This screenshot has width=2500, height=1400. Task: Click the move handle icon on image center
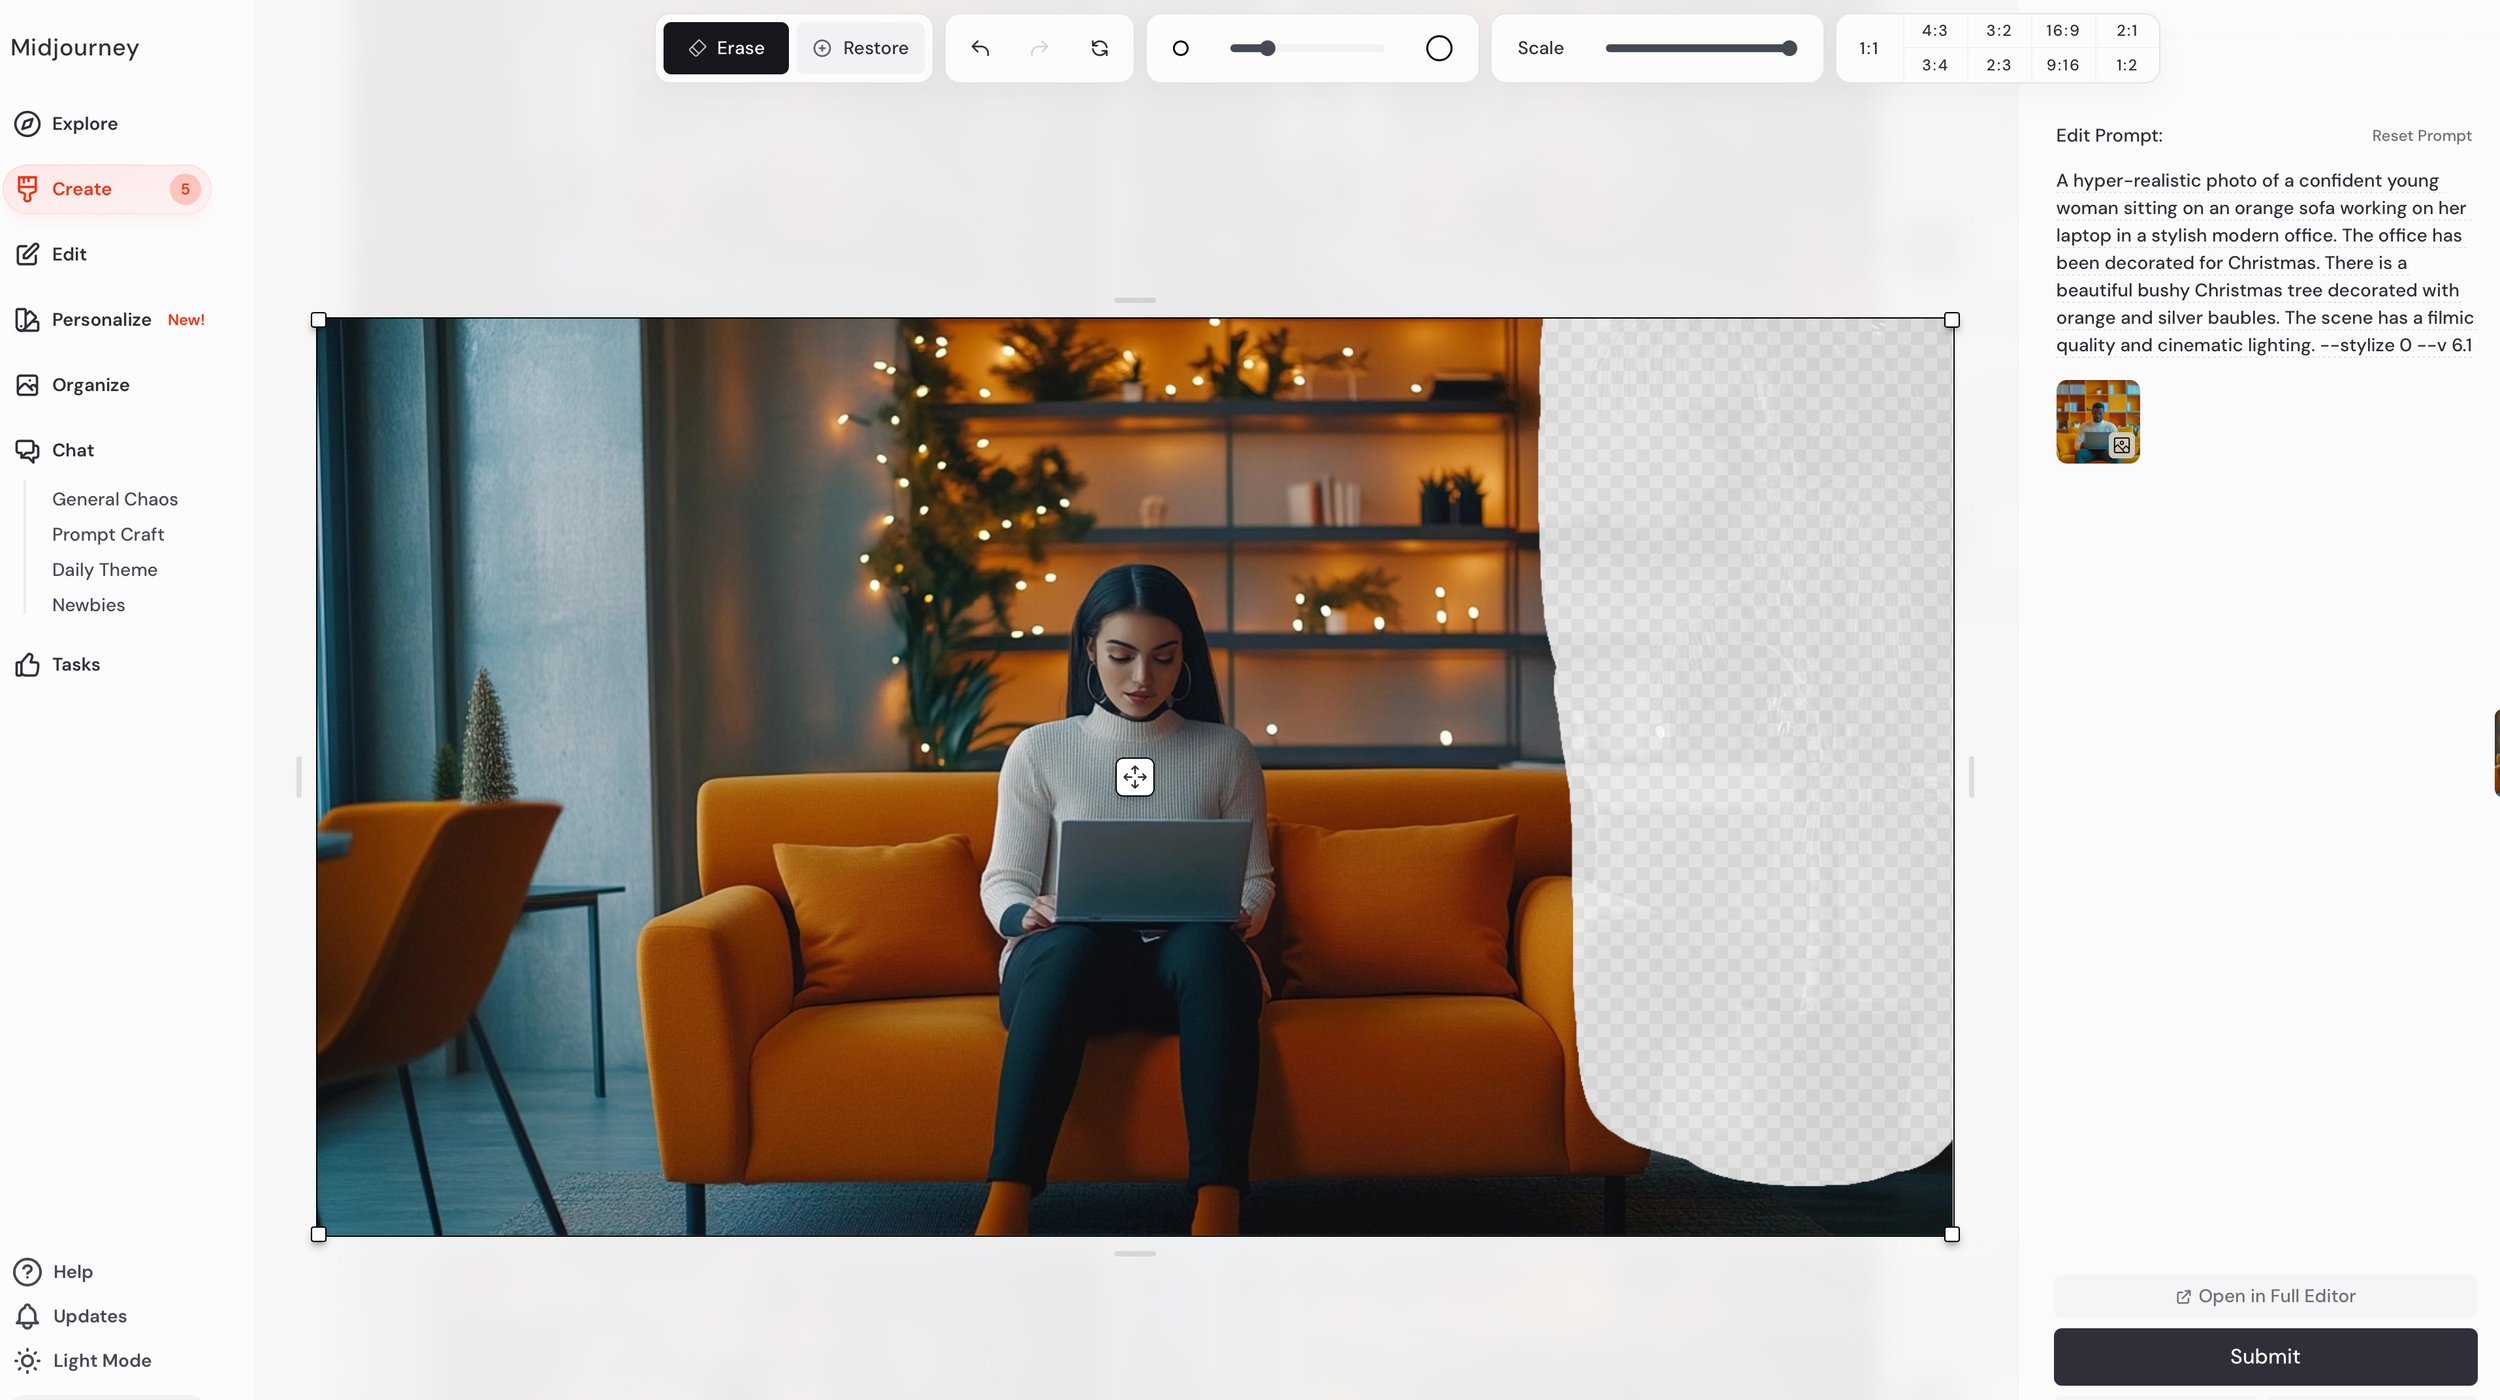(x=1135, y=777)
